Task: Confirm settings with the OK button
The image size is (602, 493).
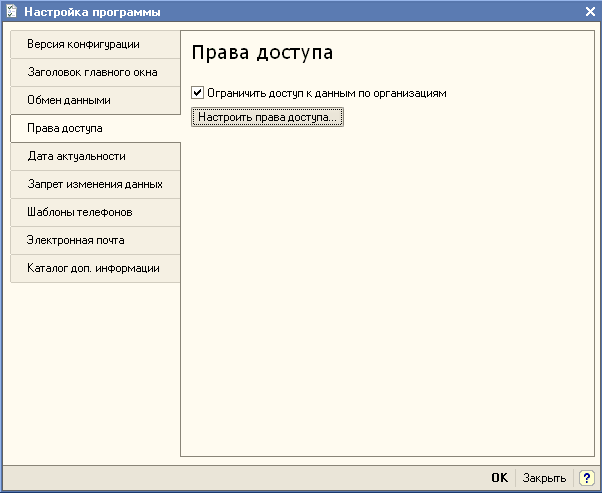Action: tap(499, 478)
